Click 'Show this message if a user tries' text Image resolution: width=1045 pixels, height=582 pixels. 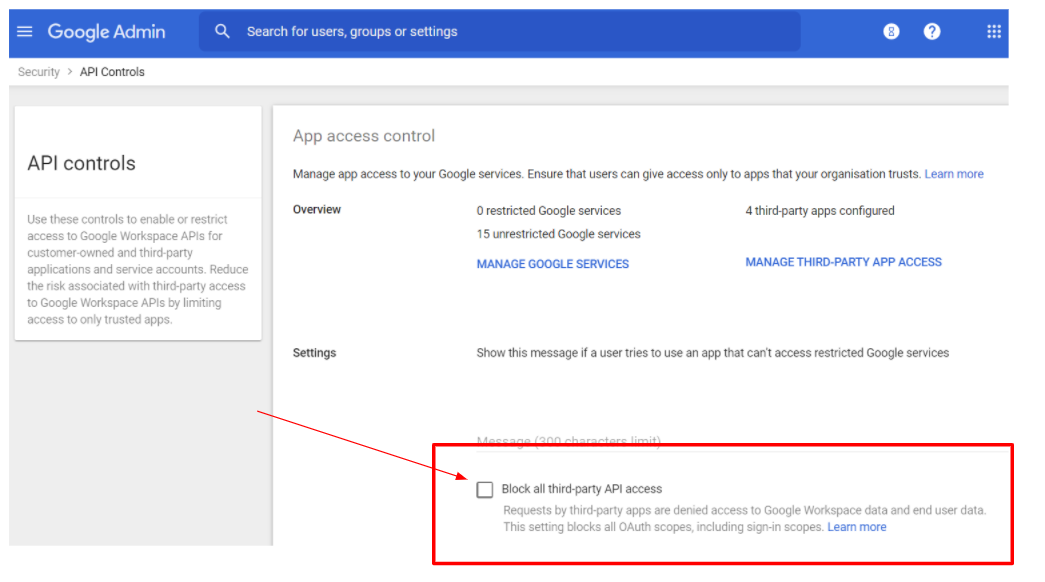click(712, 353)
